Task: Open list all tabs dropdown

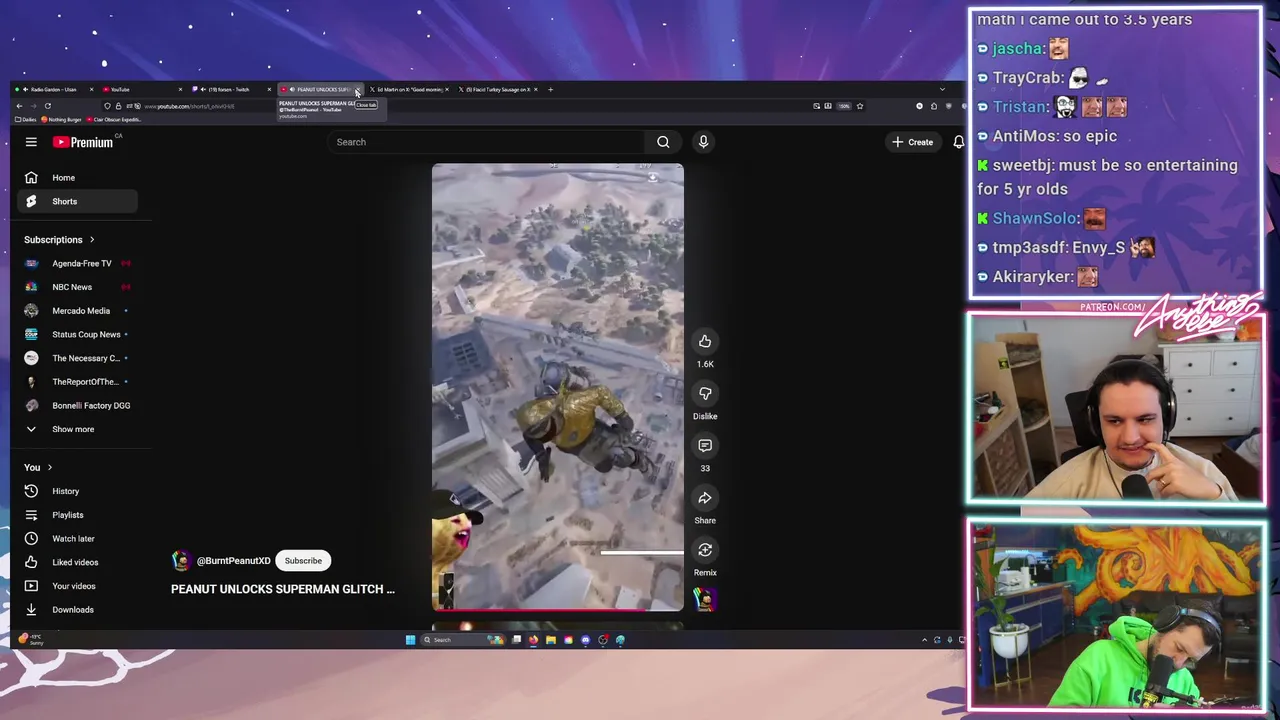Action: click(942, 89)
